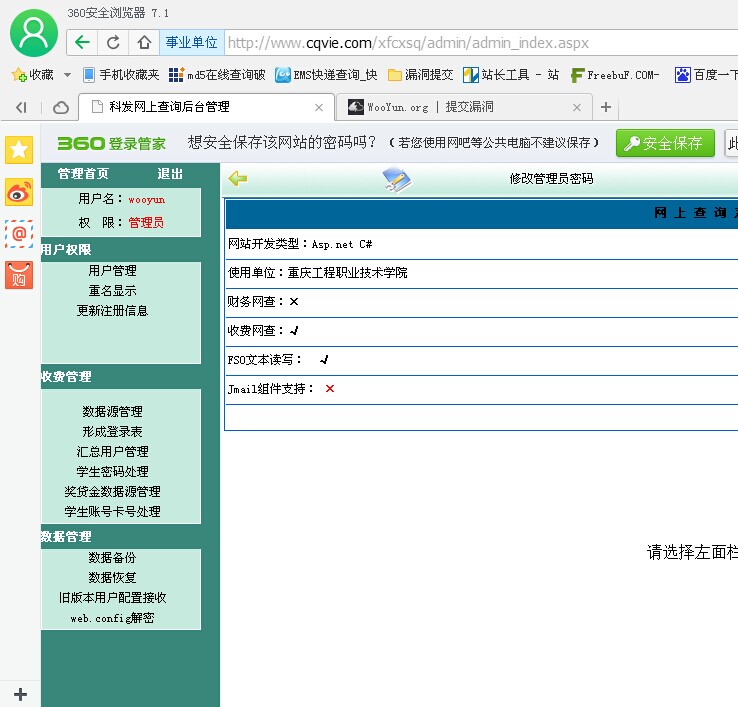Image resolution: width=738 pixels, height=707 pixels.
Task: Open sidebar favorites star icon
Action: [19, 150]
